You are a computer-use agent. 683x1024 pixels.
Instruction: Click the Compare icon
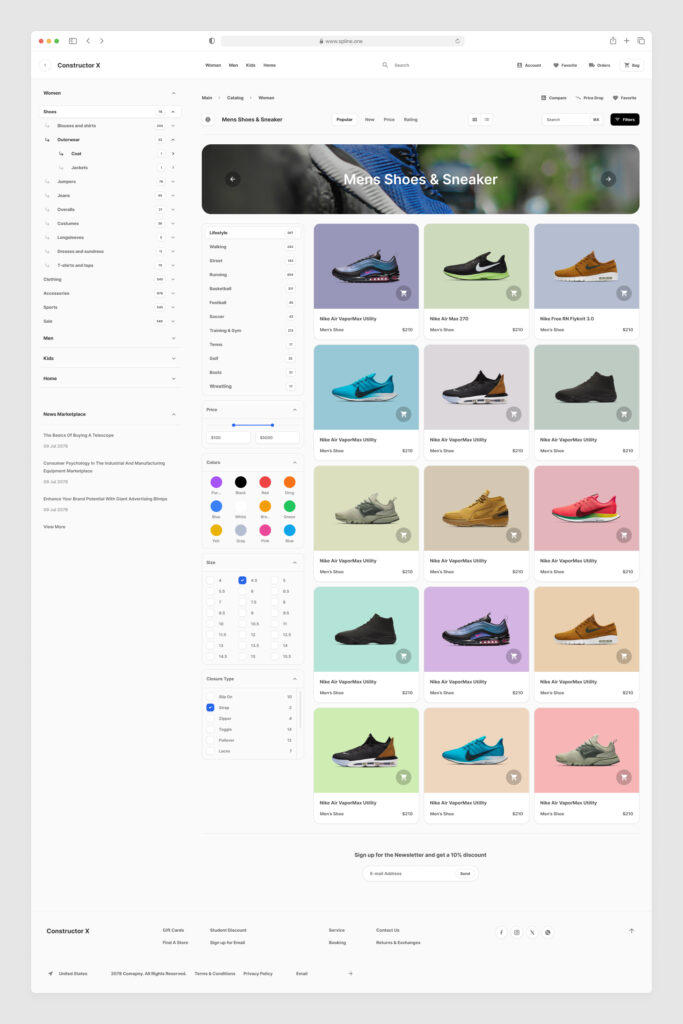tap(543, 98)
